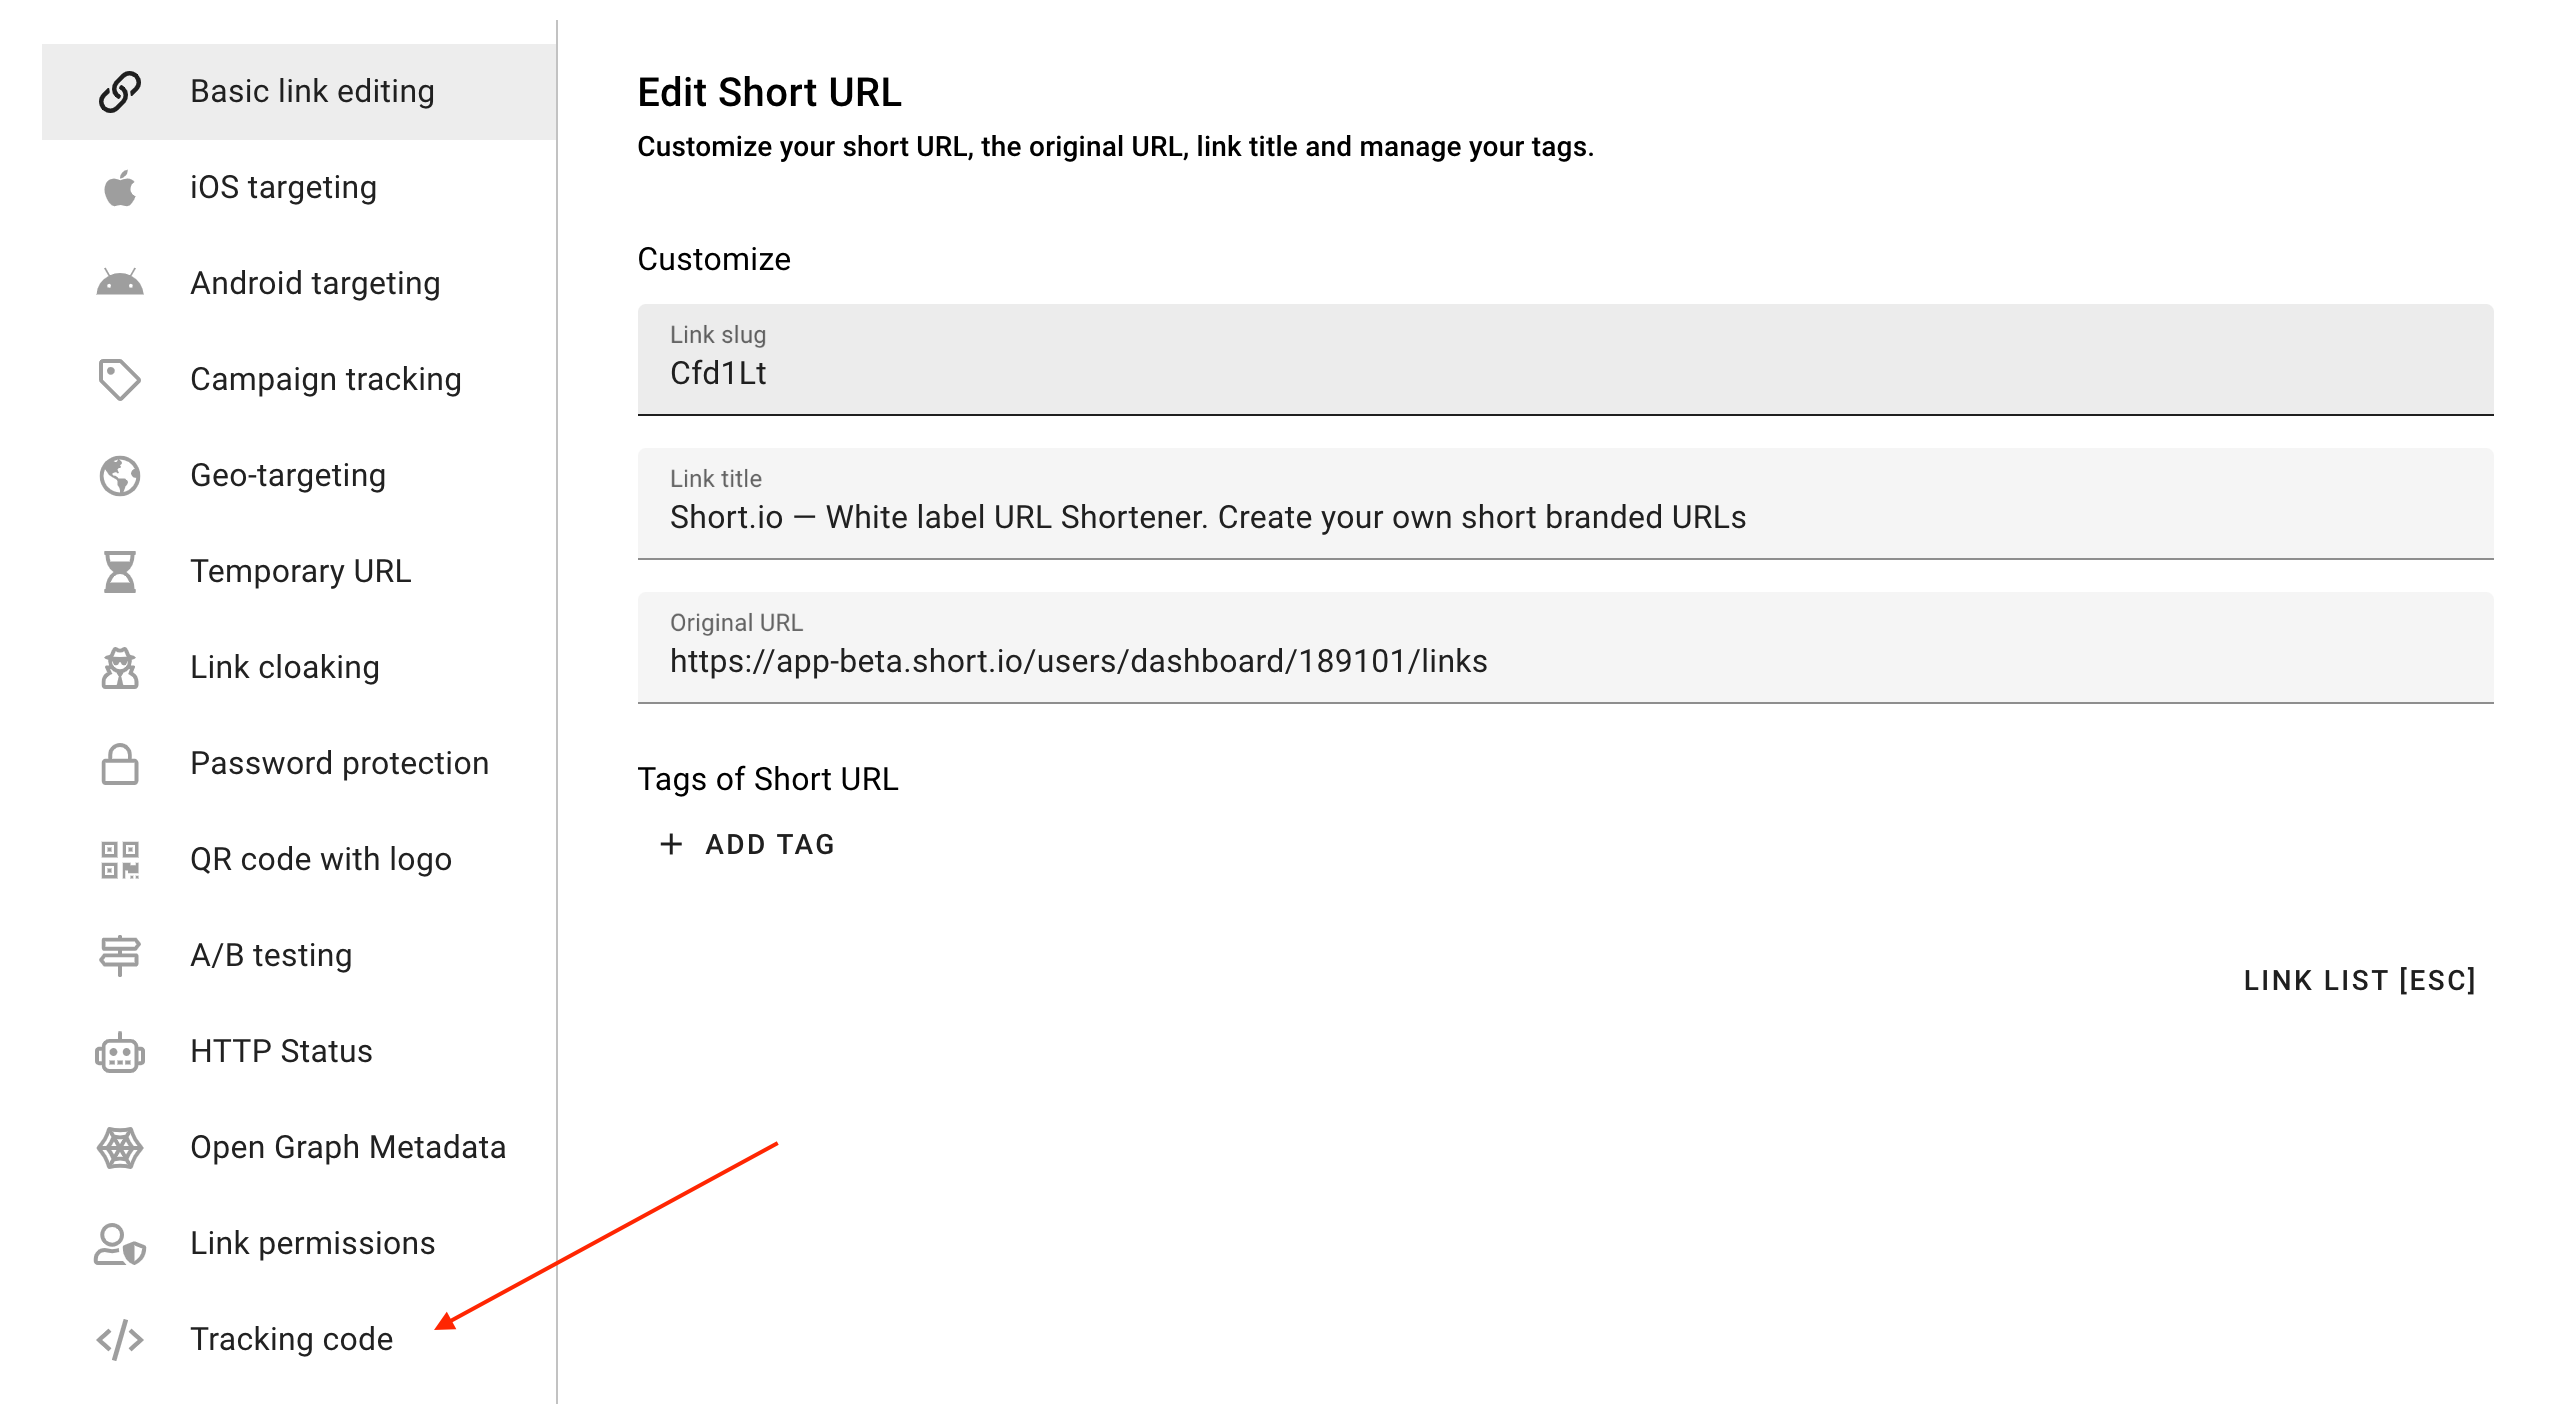Click the QR code icon
The height and width of the screenshot is (1406, 2556).
pos(120,860)
